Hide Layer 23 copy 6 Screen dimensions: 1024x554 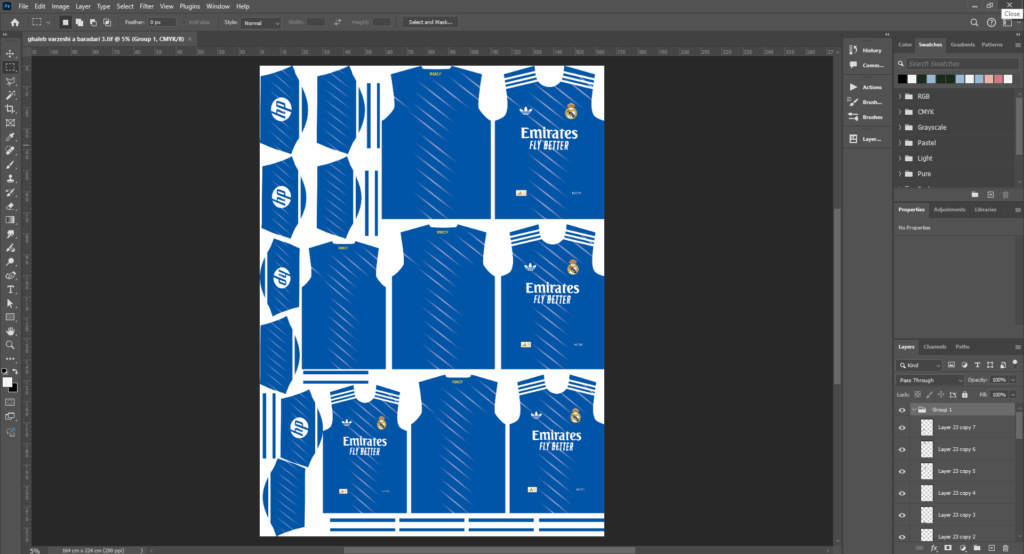tap(902, 449)
